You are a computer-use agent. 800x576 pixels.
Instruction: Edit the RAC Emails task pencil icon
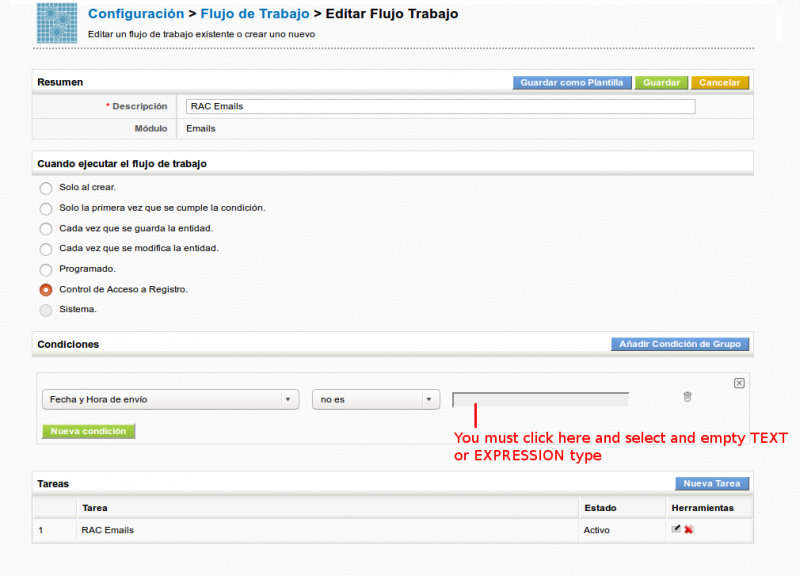pos(676,529)
